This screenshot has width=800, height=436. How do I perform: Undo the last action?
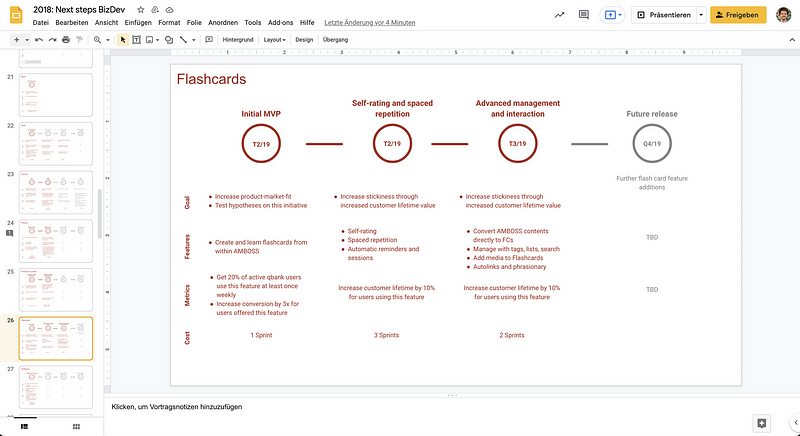39,40
